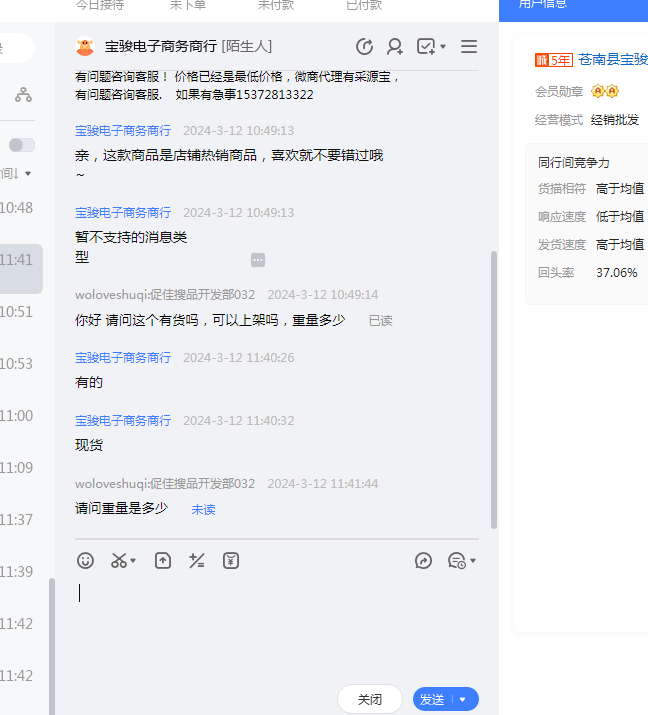The image size is (648, 715).
Task: Click the yen payment icon
Action: [x=231, y=561]
